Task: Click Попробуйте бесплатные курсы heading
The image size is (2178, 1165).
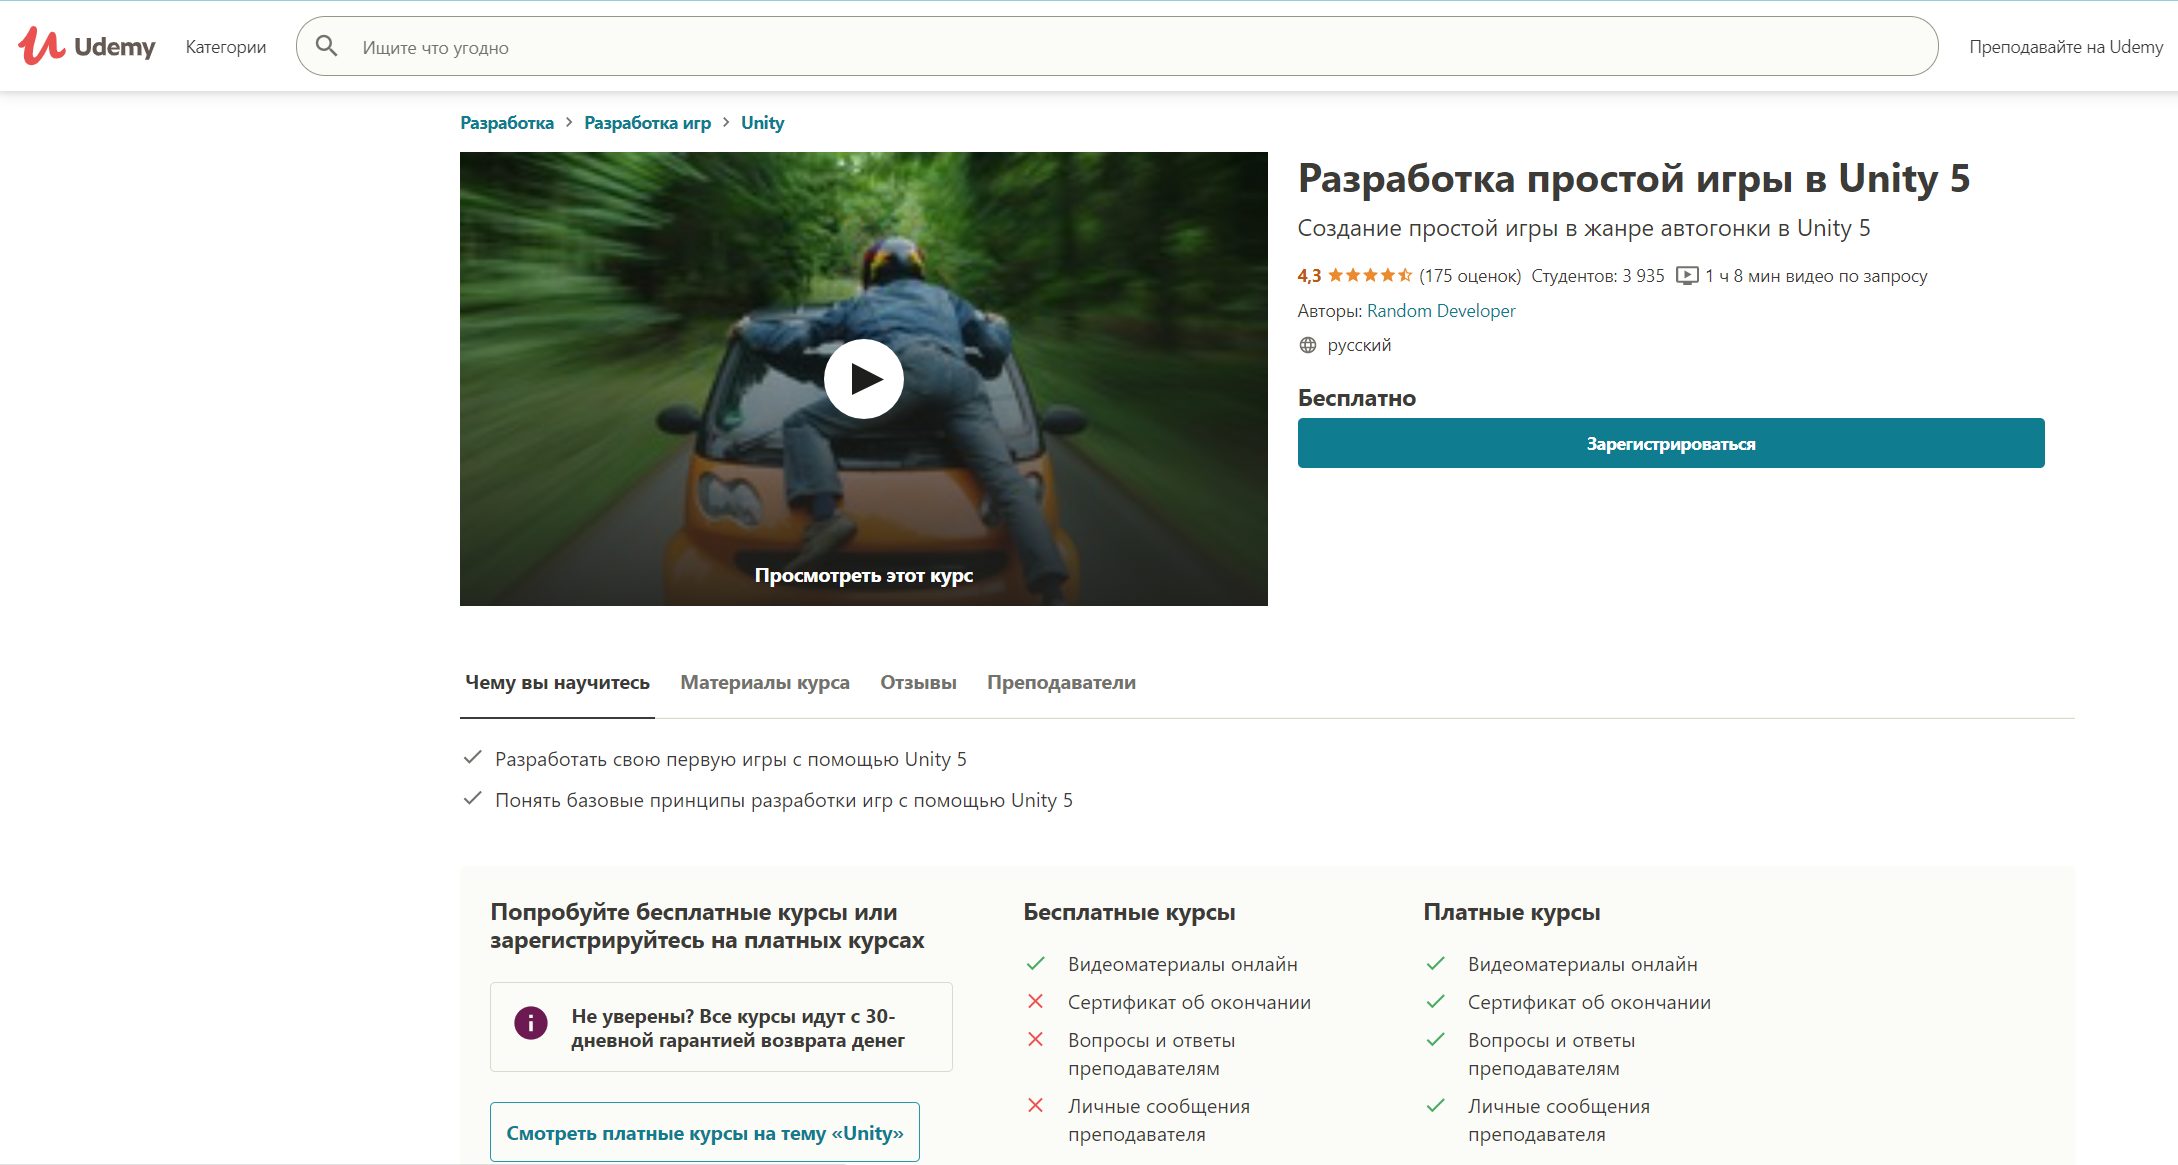Action: click(707, 926)
